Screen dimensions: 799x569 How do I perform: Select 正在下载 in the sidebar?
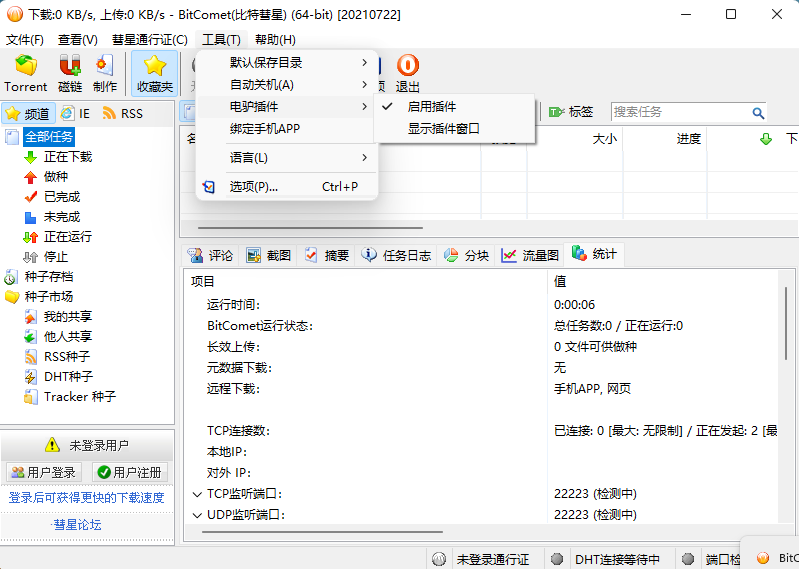(x=67, y=157)
